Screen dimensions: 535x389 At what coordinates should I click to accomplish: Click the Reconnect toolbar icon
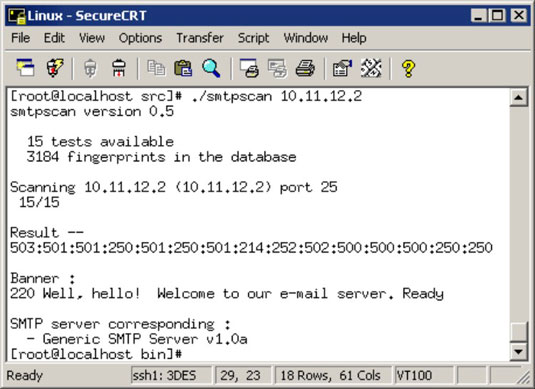(90, 68)
